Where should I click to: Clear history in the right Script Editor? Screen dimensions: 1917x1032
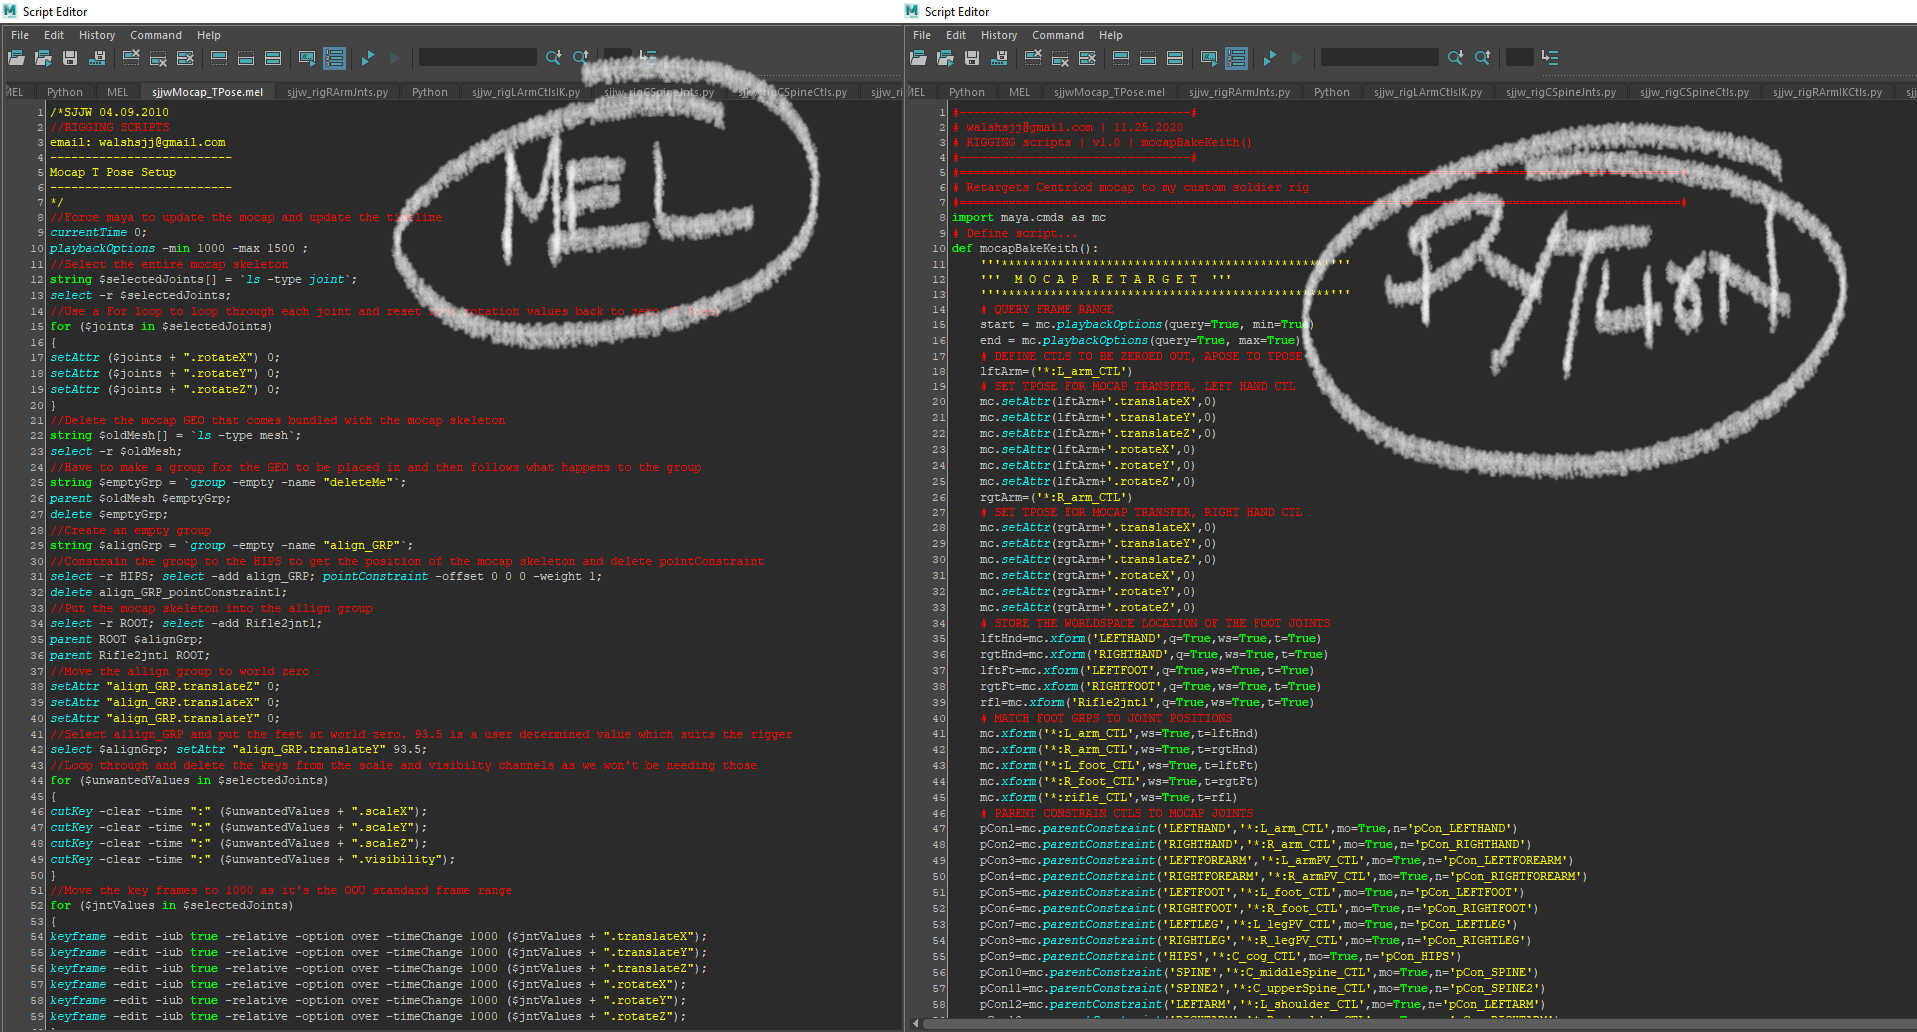[1033, 58]
